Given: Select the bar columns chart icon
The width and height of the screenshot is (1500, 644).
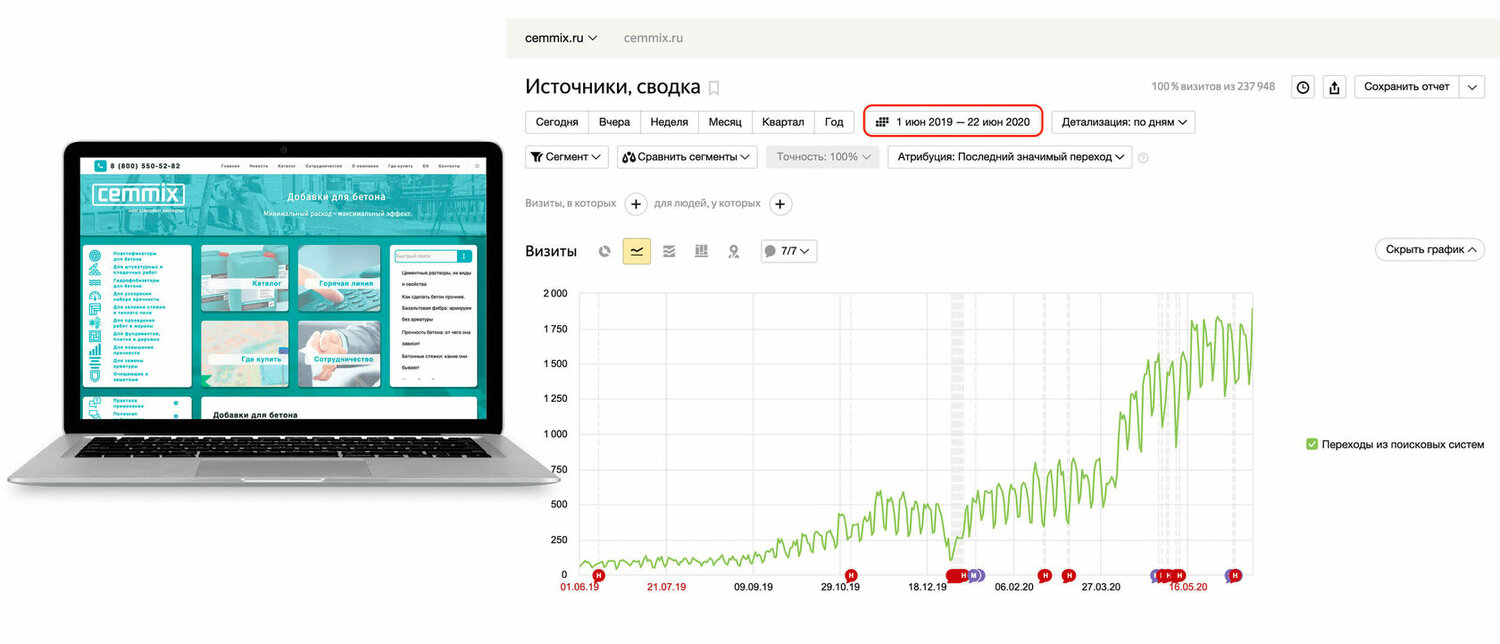Looking at the screenshot, I should 701,251.
